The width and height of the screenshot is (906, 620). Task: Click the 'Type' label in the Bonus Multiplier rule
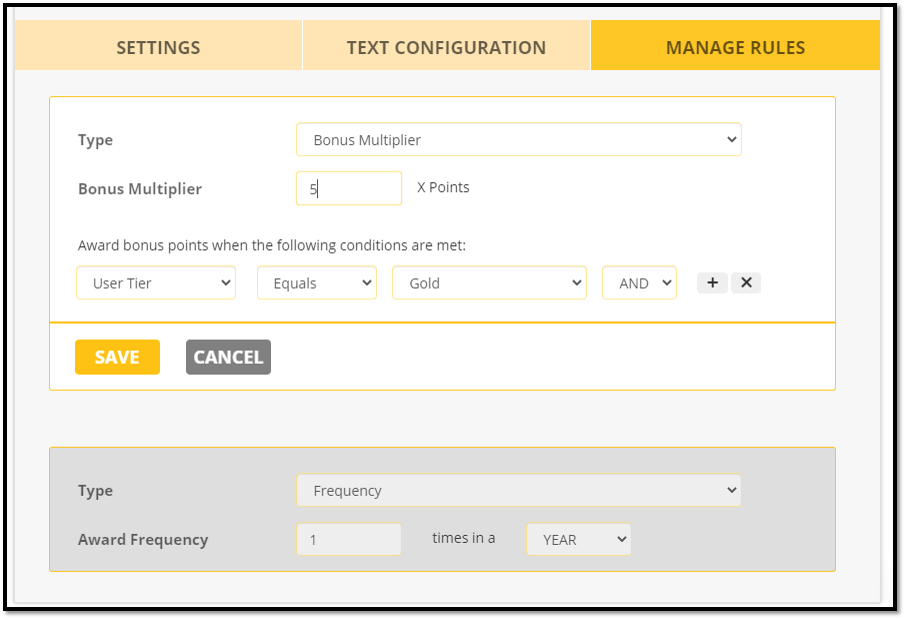pyautogui.click(x=95, y=140)
